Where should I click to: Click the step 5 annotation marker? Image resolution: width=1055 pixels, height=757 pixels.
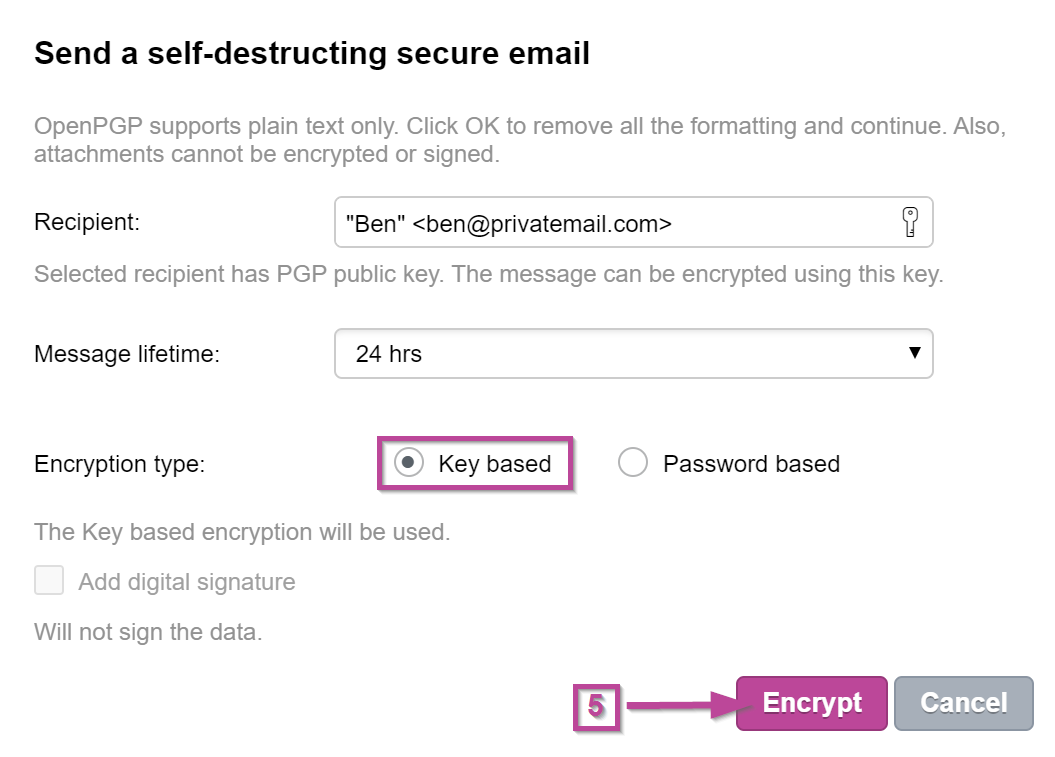(x=596, y=707)
